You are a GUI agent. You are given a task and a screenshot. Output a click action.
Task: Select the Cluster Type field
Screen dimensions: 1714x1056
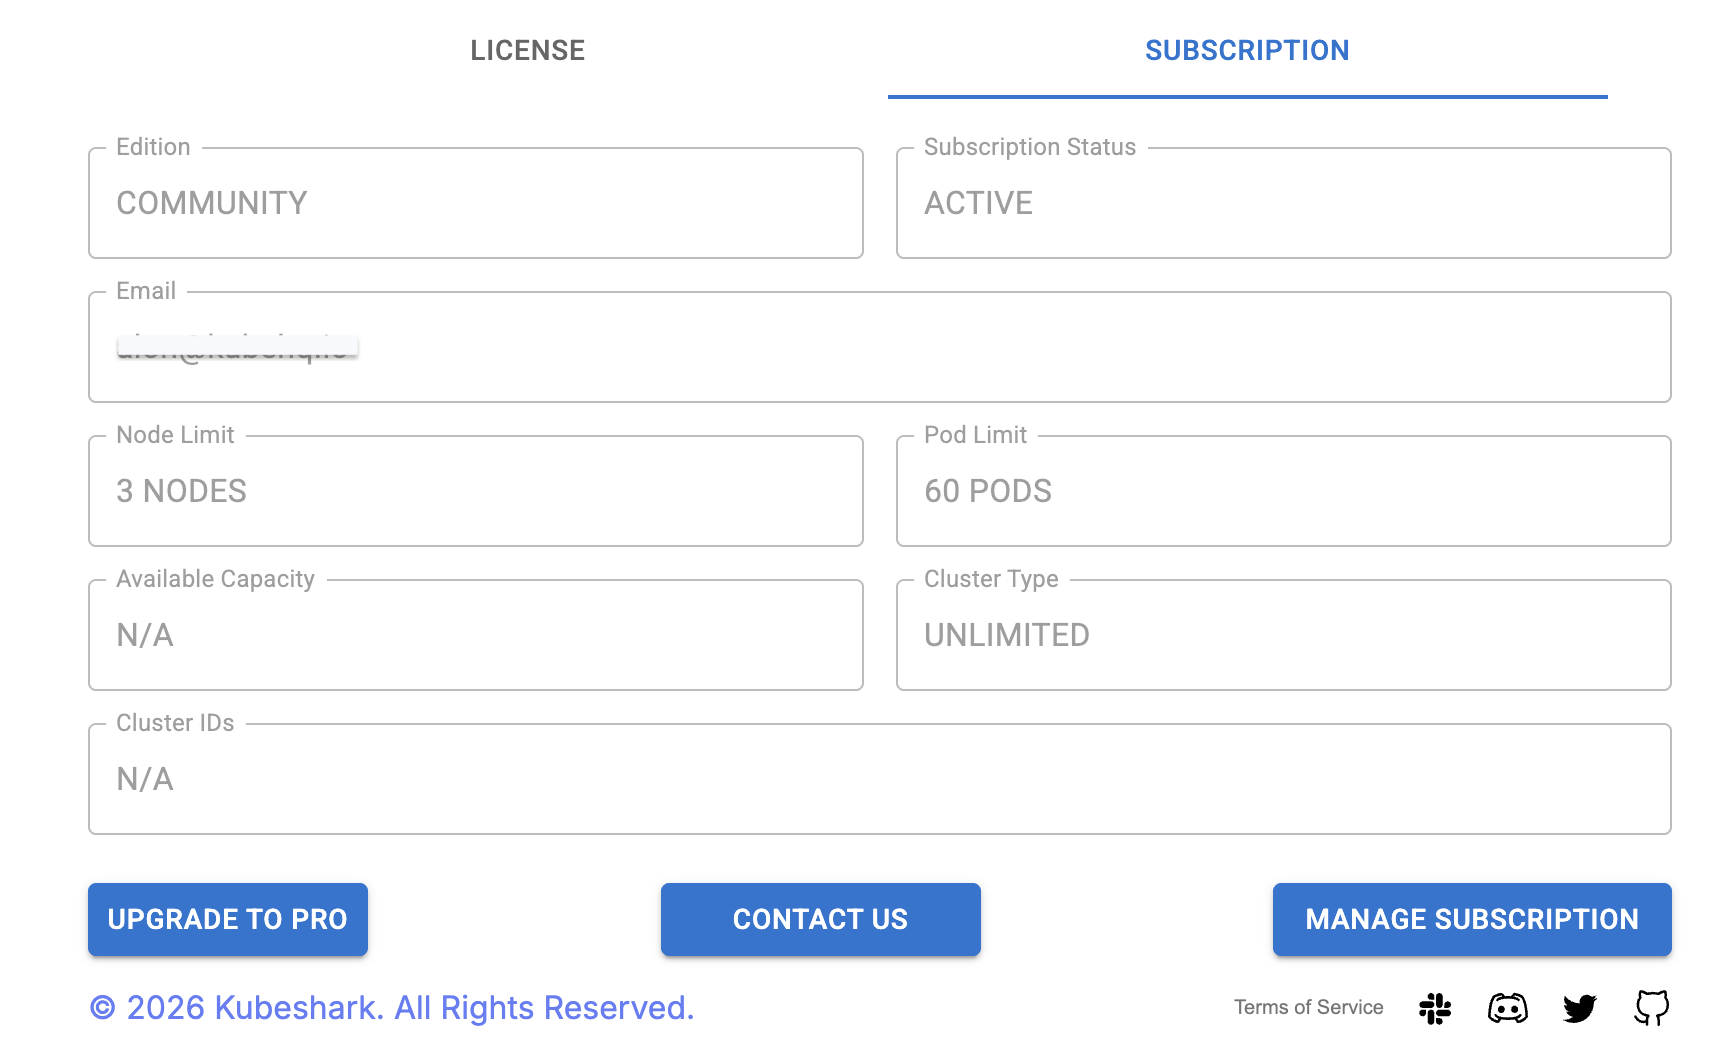pyautogui.click(x=1283, y=635)
